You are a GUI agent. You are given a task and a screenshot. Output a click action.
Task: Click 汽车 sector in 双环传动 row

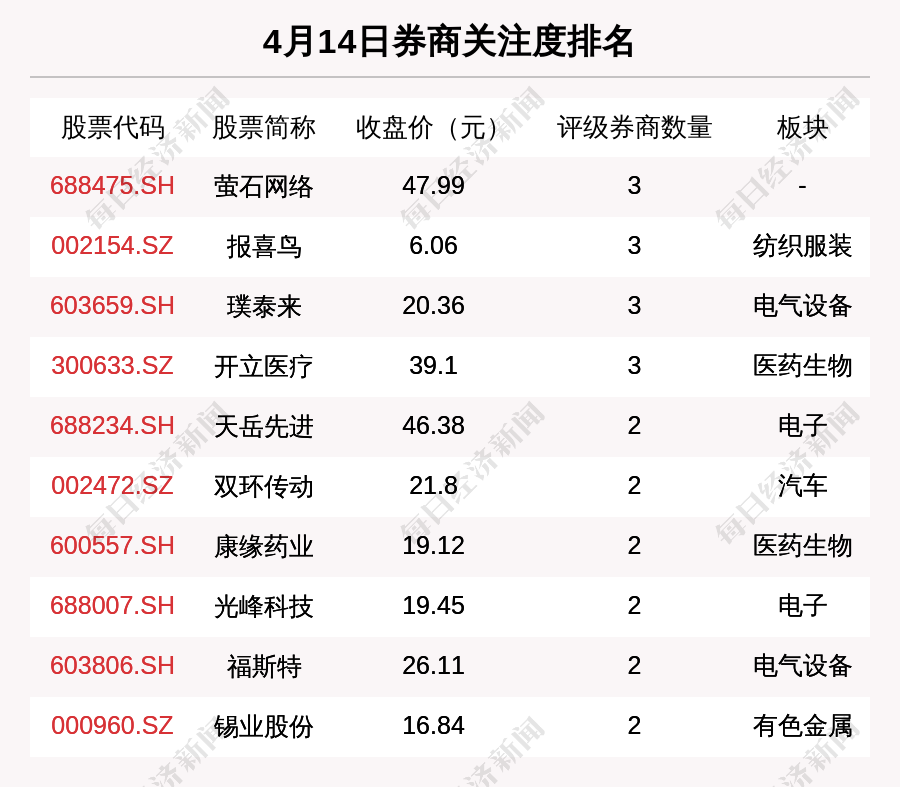coord(802,486)
